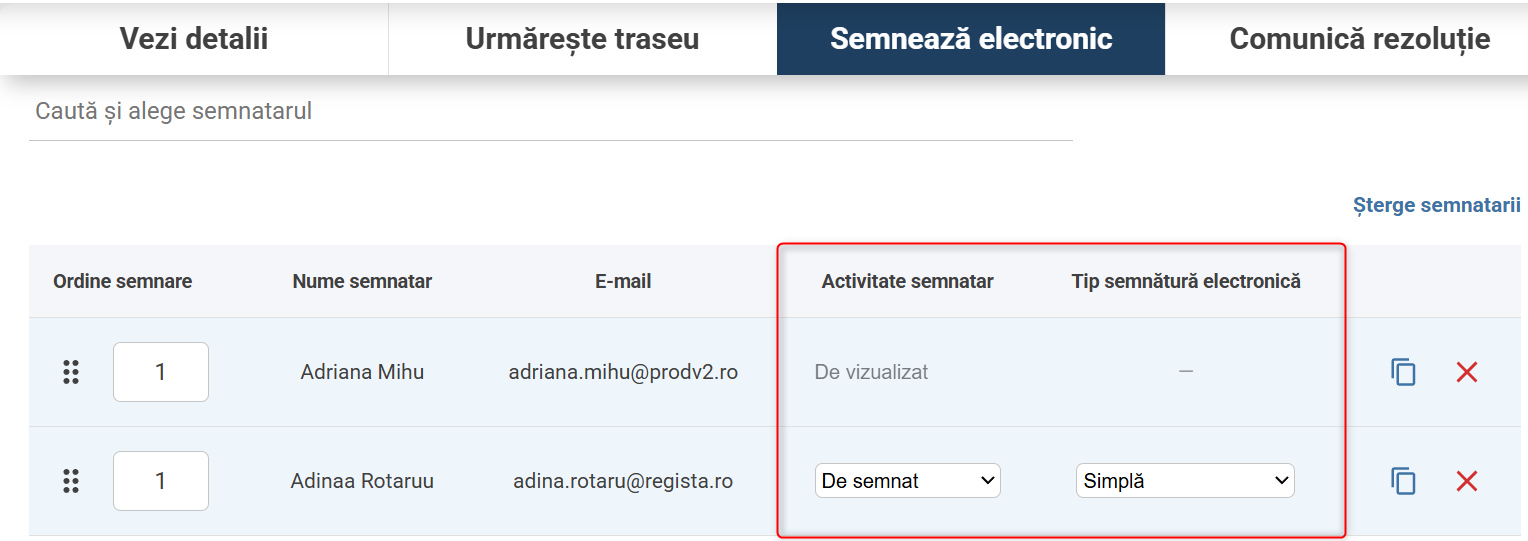Image resolution: width=1528 pixels, height=541 pixels.
Task: Open the 'De semnat' activity dropdown
Action: tap(907, 481)
